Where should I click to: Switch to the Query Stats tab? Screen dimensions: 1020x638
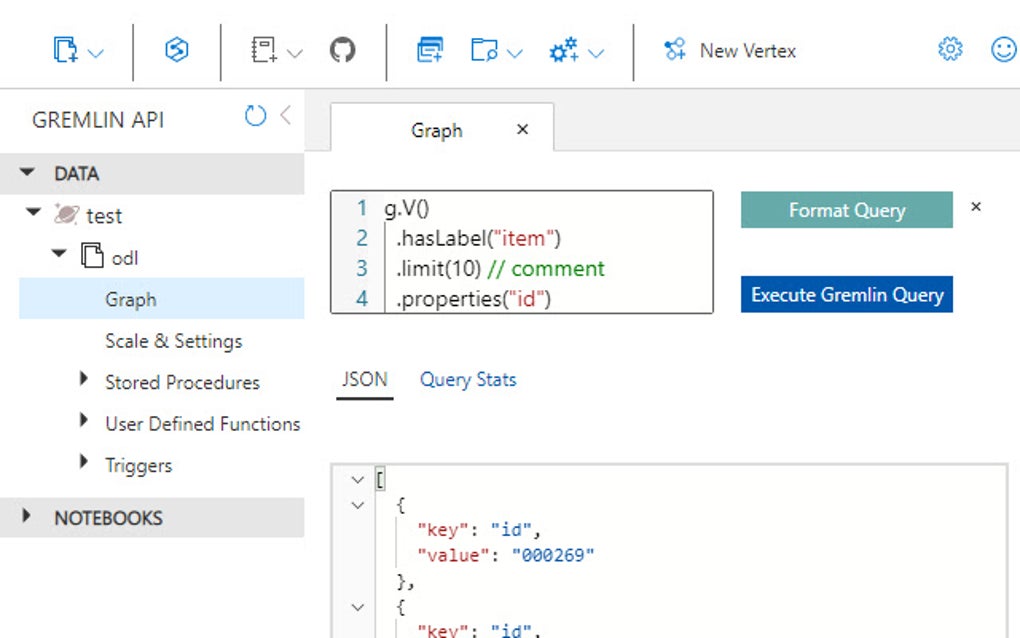pos(467,379)
